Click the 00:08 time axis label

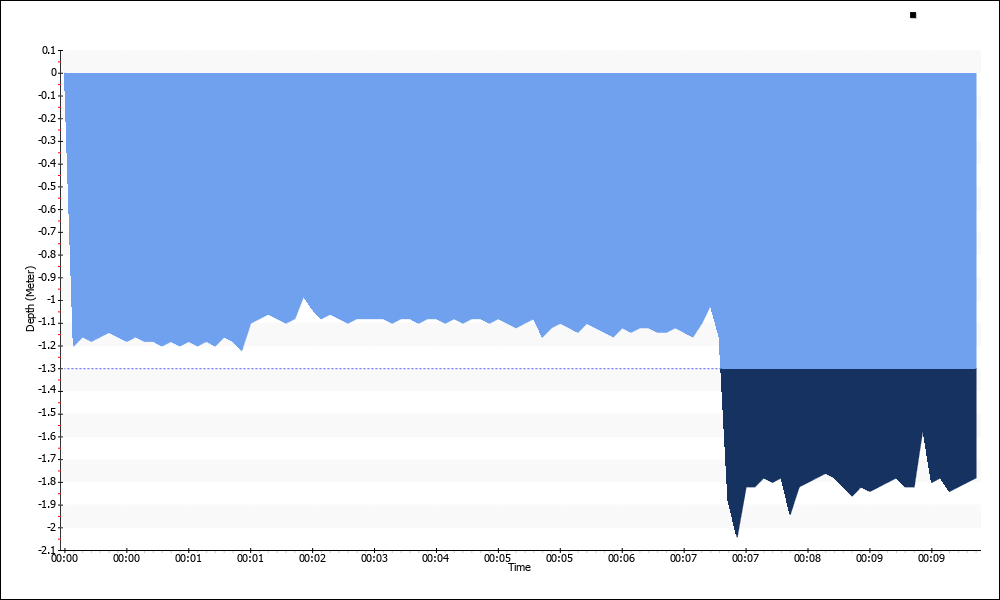(x=807, y=559)
